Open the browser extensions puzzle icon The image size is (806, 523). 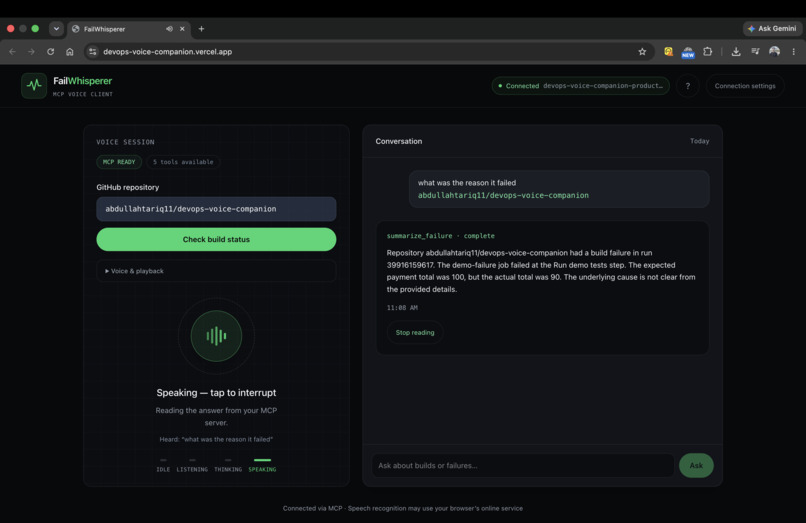[708, 51]
